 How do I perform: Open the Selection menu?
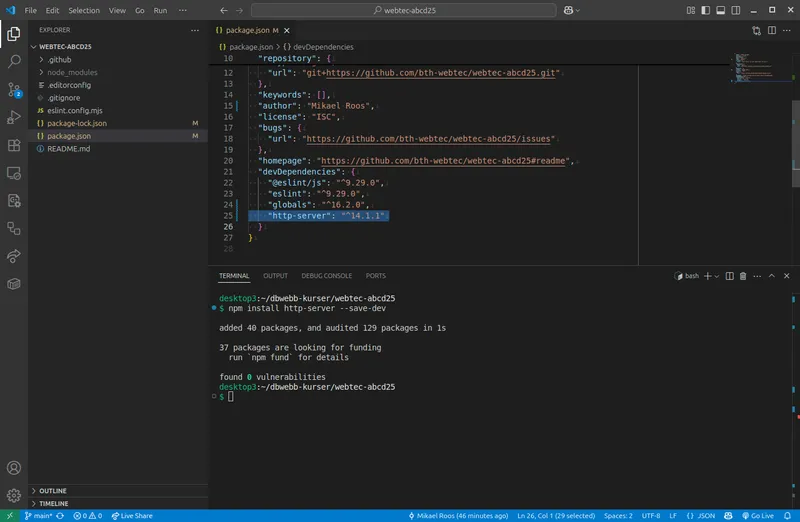tap(84, 10)
